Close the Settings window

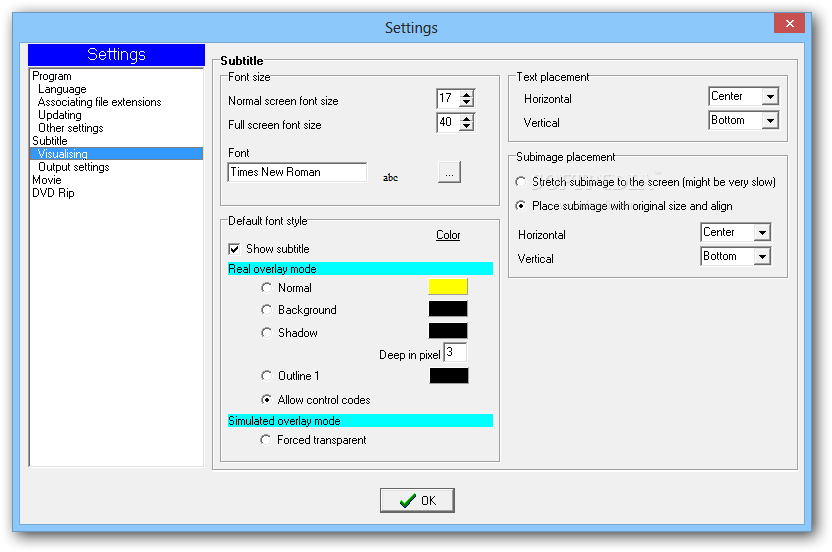790,23
